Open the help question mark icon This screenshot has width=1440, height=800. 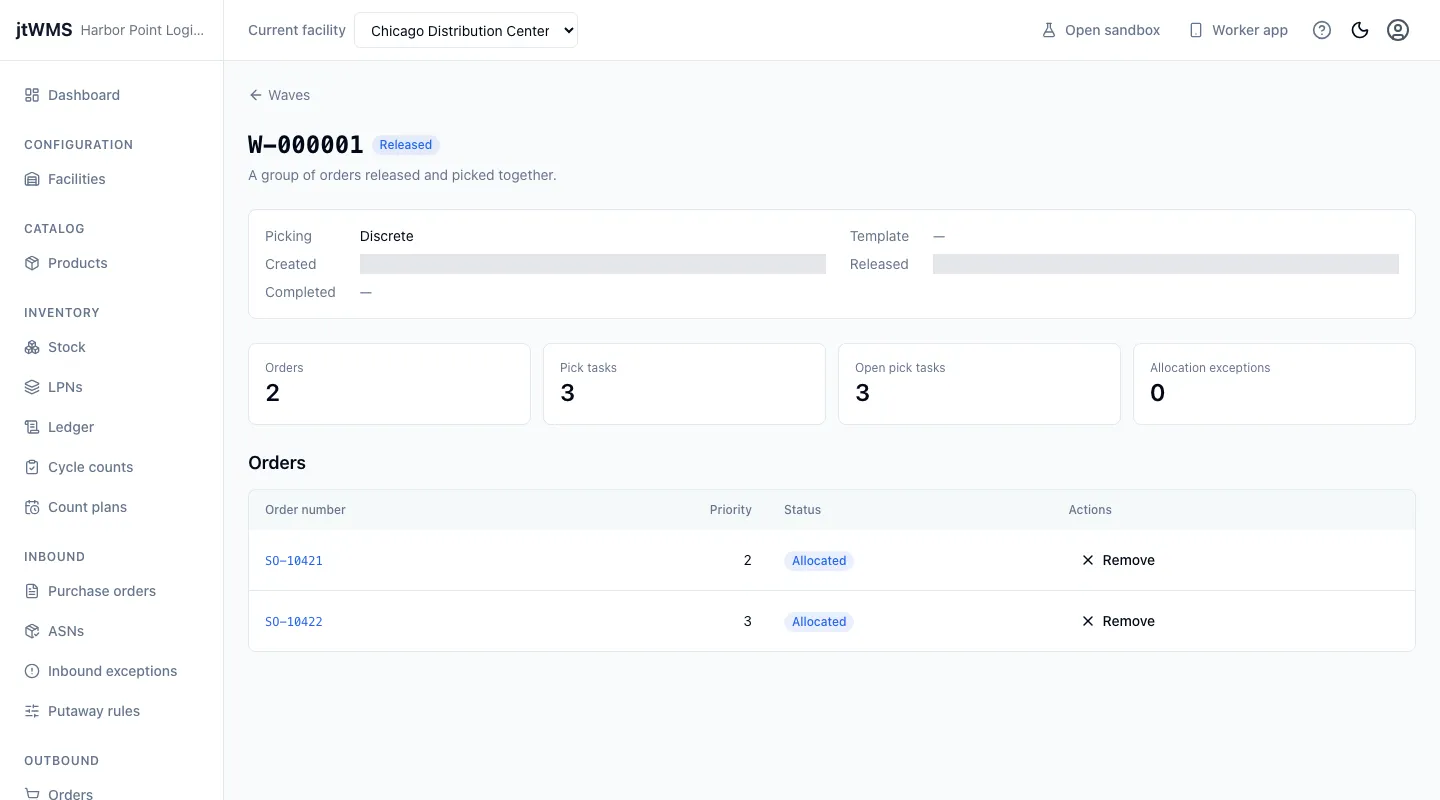pos(1322,30)
